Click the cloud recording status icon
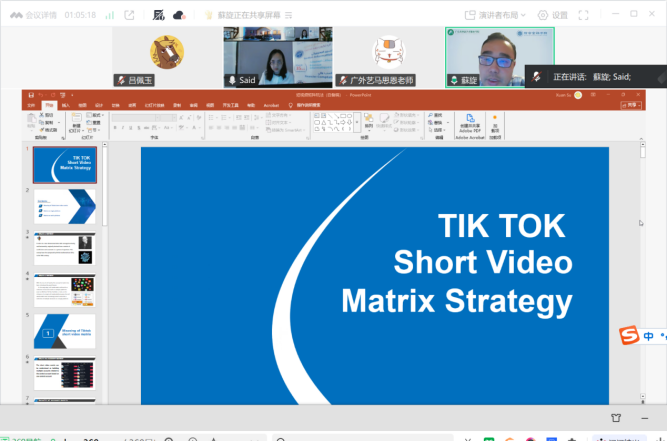The width and height of the screenshot is (667, 441). [179, 15]
